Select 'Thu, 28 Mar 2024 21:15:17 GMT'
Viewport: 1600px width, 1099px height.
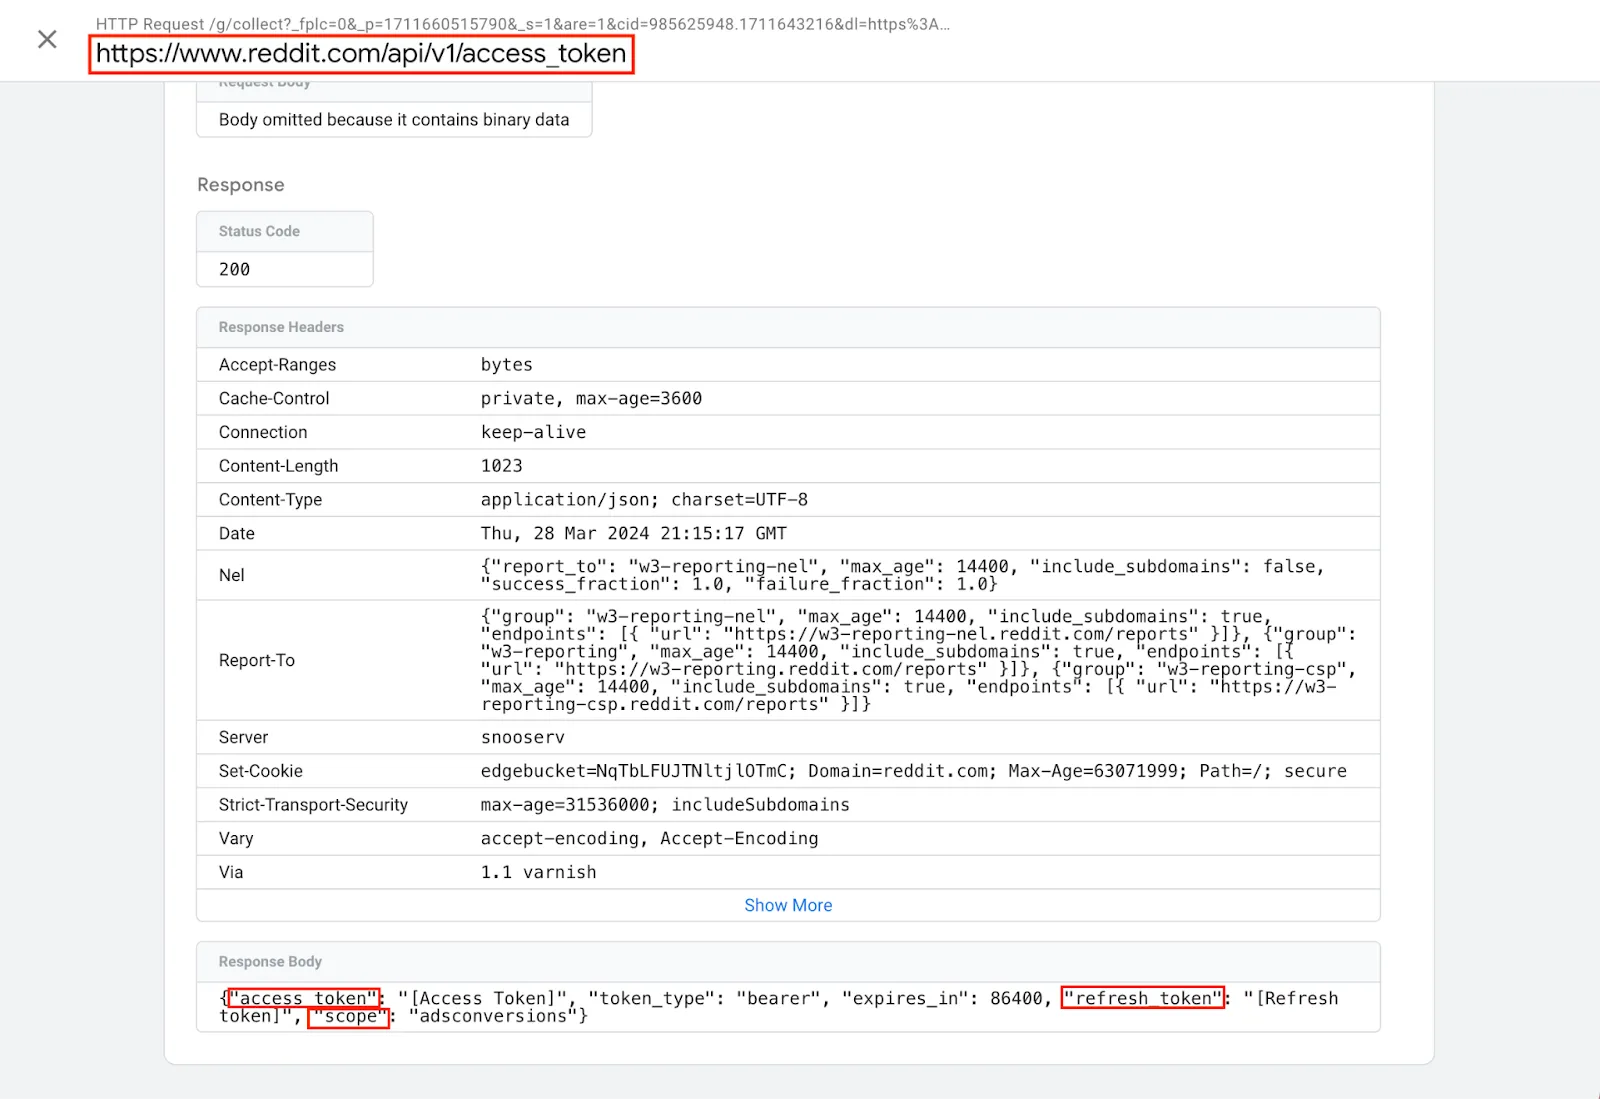(x=634, y=534)
